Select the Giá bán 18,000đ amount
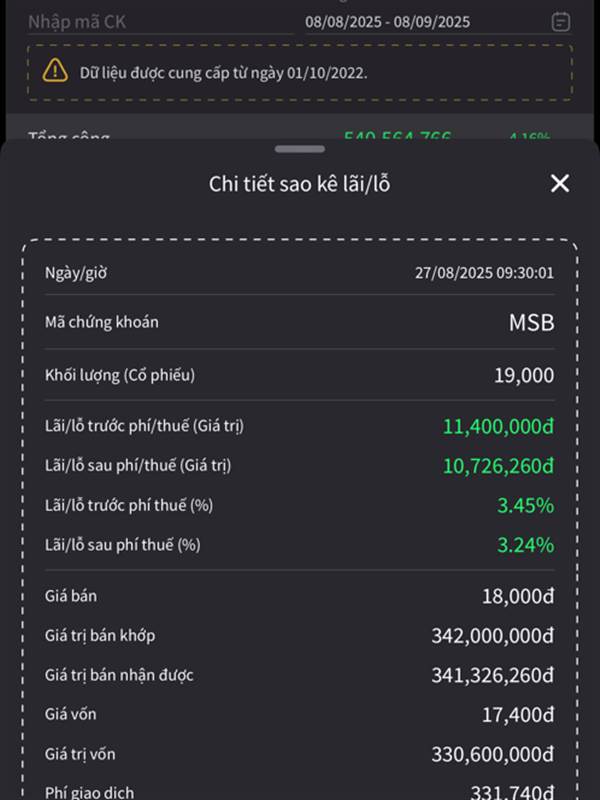 pyautogui.click(x=518, y=596)
